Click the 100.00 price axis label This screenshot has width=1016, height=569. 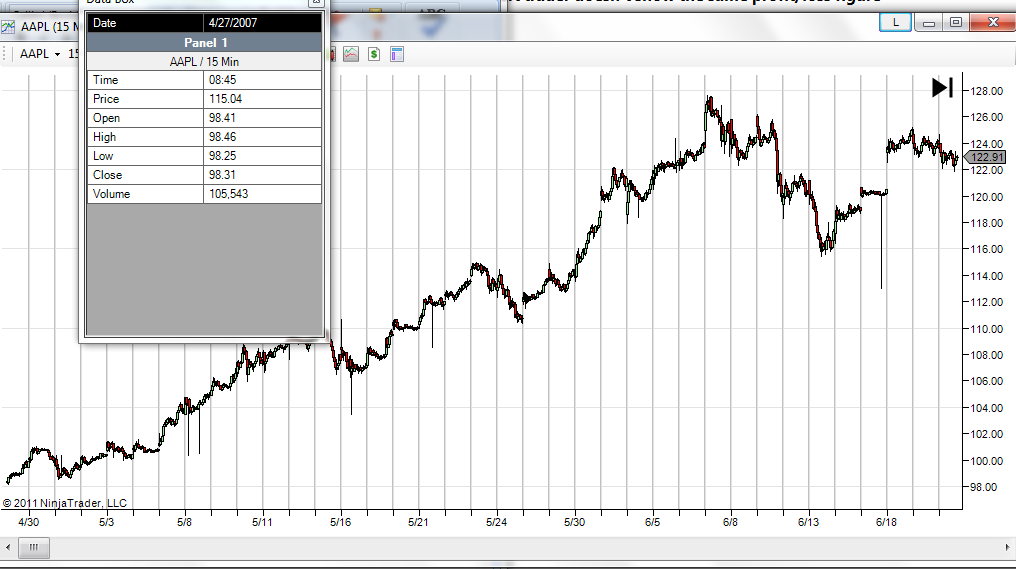986,461
